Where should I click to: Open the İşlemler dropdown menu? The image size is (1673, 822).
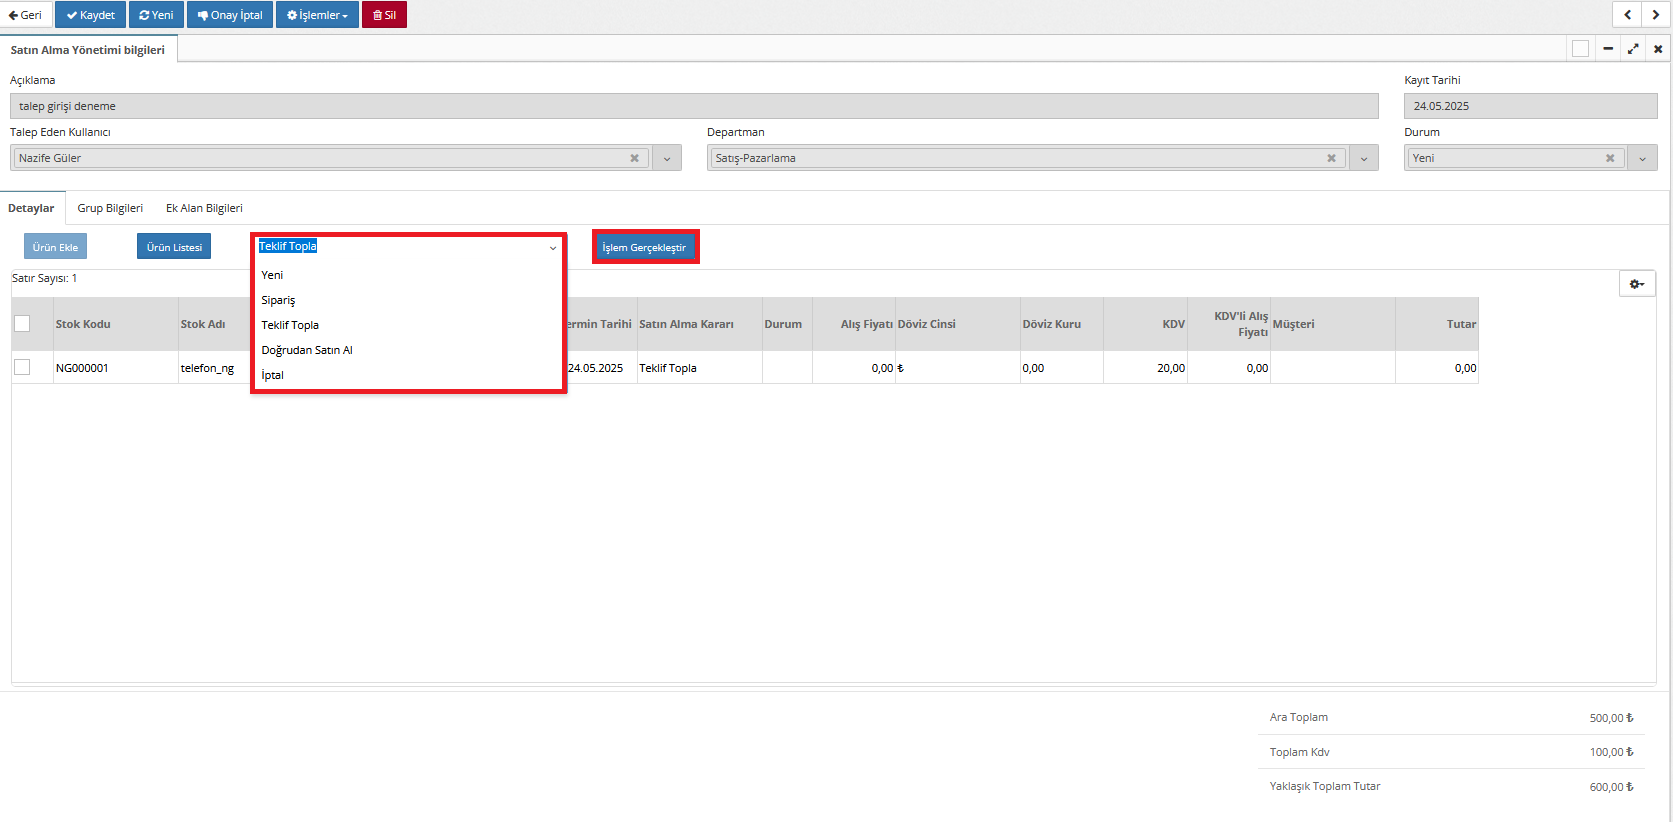317,15
